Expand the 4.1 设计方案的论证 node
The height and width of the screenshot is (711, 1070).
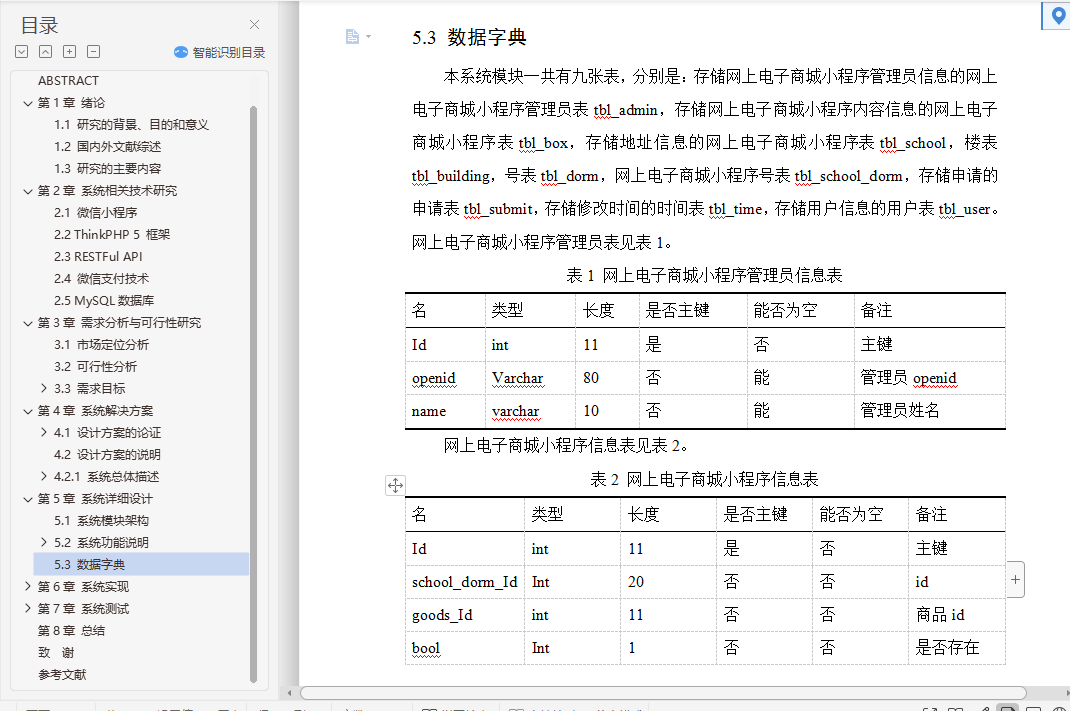point(44,433)
